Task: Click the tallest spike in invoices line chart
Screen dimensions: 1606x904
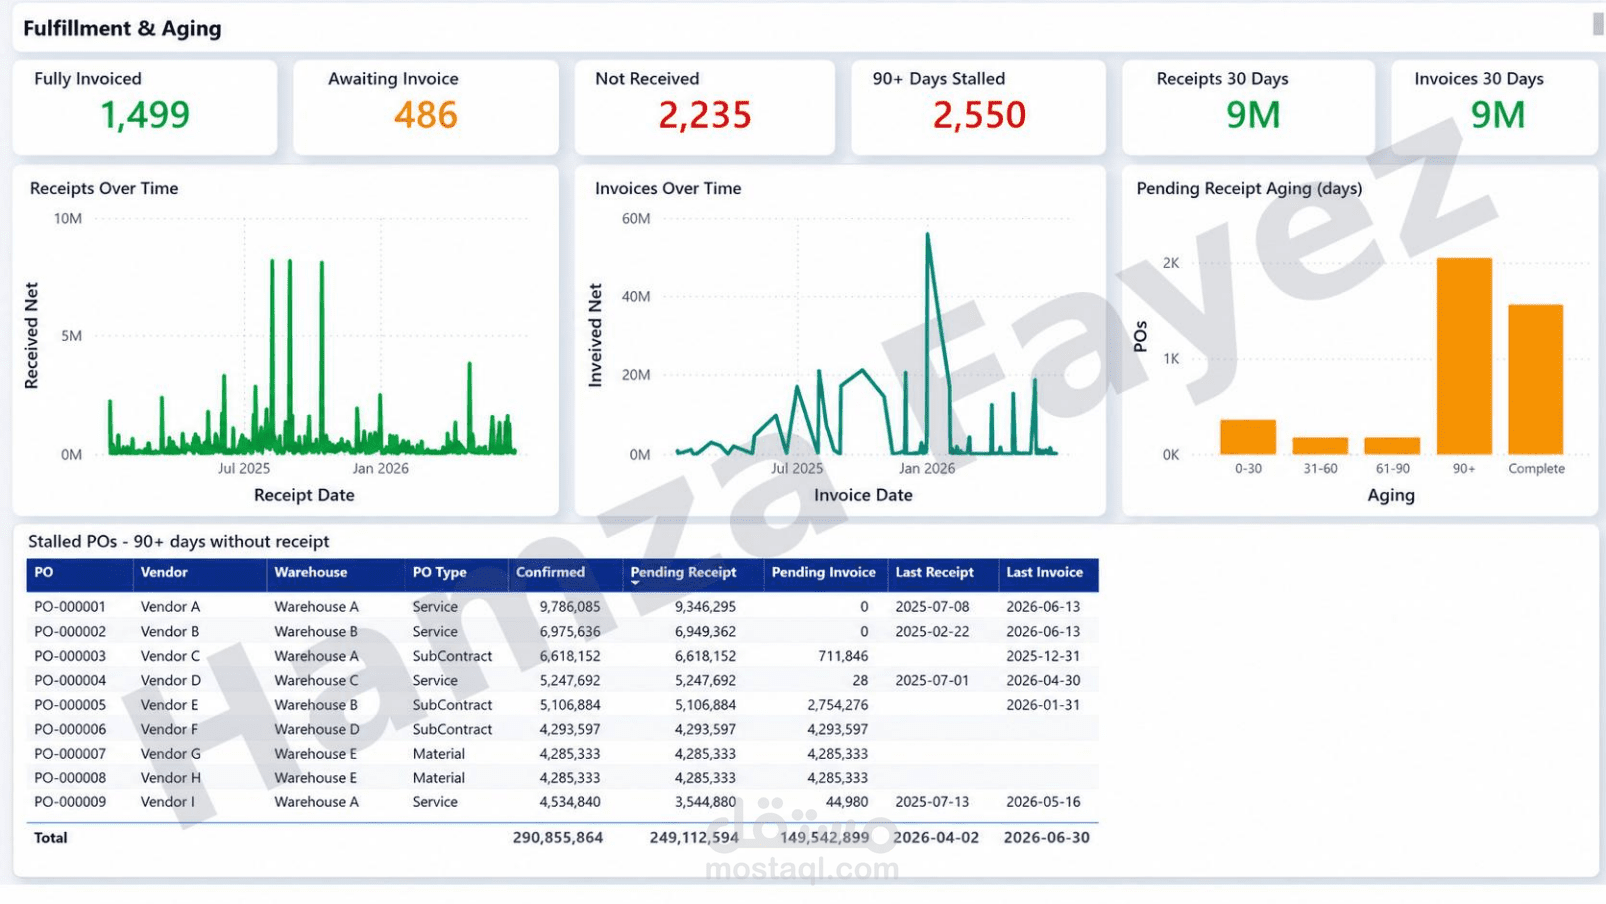Action: click(927, 236)
